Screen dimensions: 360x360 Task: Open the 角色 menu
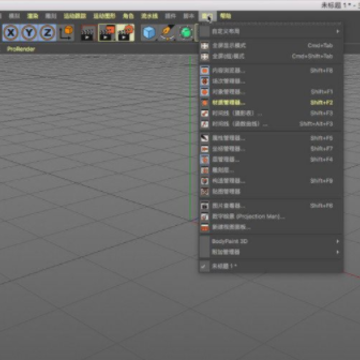[128, 16]
